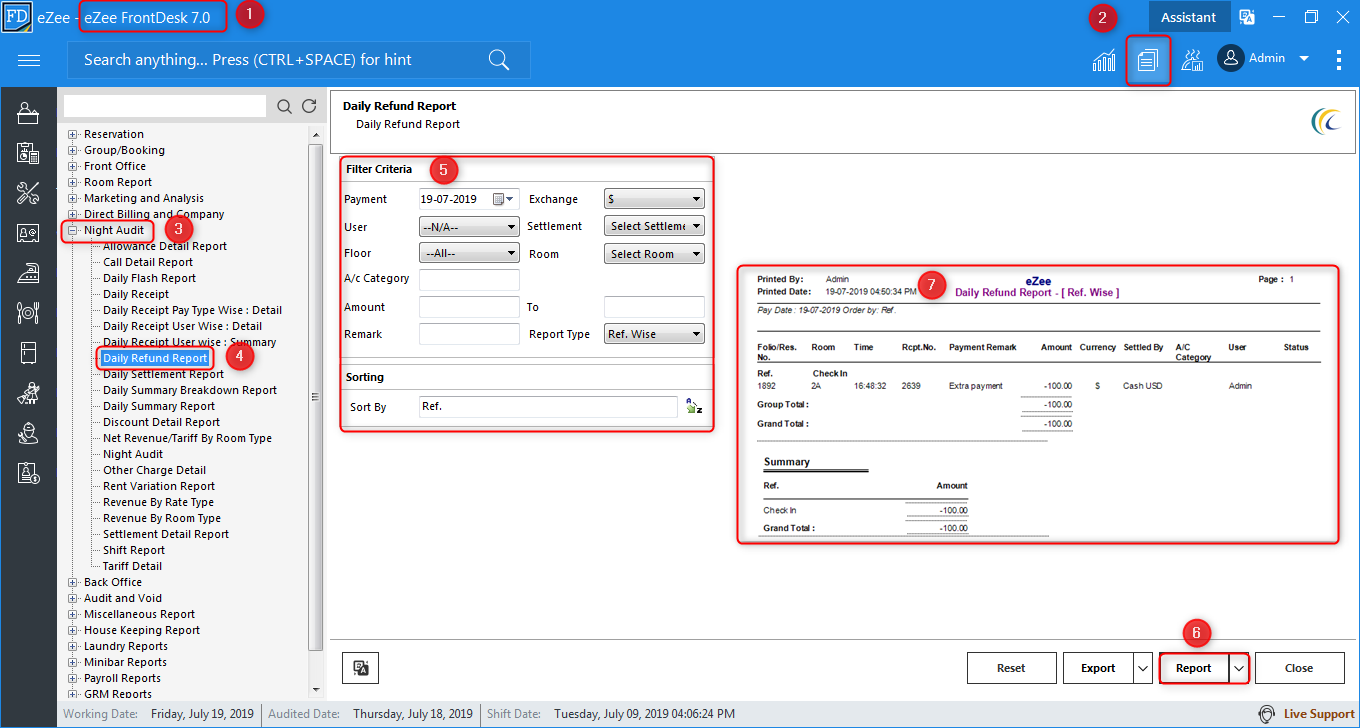
Task: Open the reception bell sidebar icon
Action: pos(28,113)
